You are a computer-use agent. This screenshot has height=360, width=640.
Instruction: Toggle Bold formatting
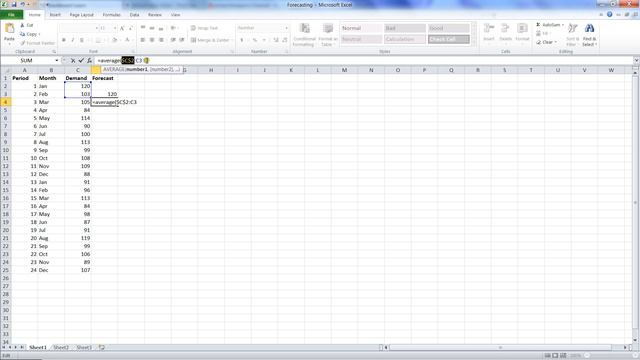pos(64,40)
